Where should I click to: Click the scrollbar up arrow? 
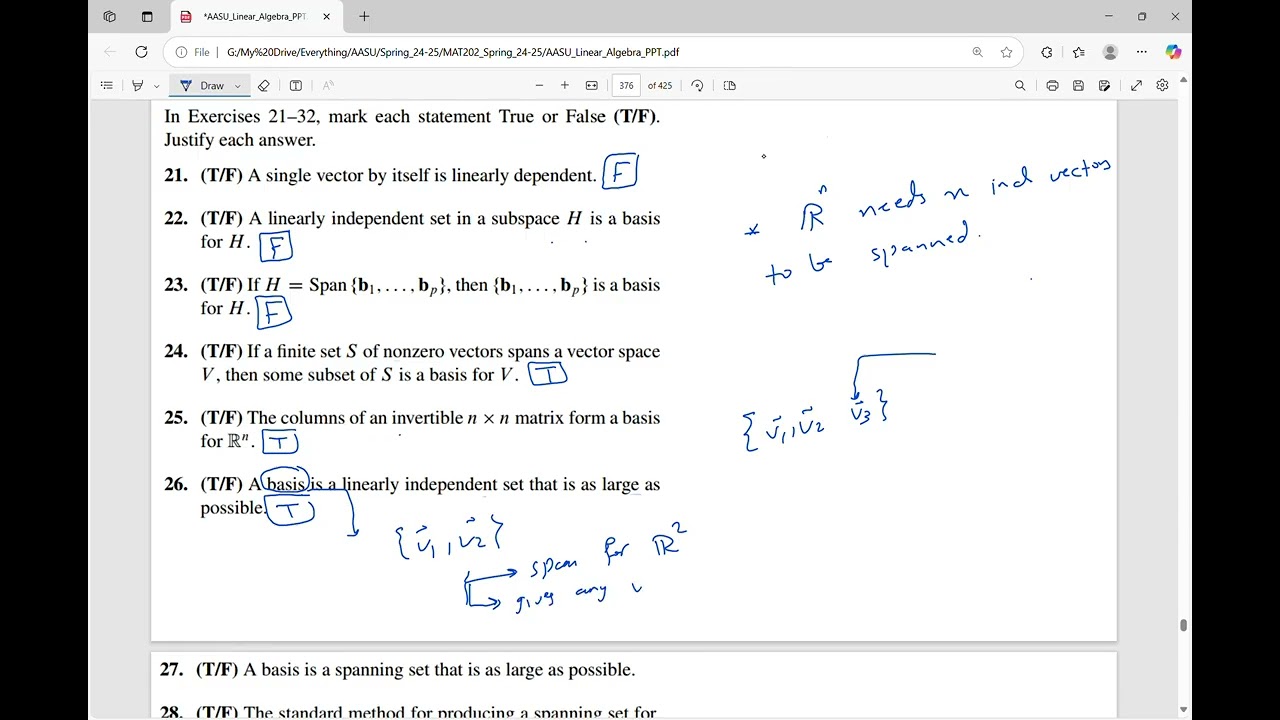(1184, 79)
